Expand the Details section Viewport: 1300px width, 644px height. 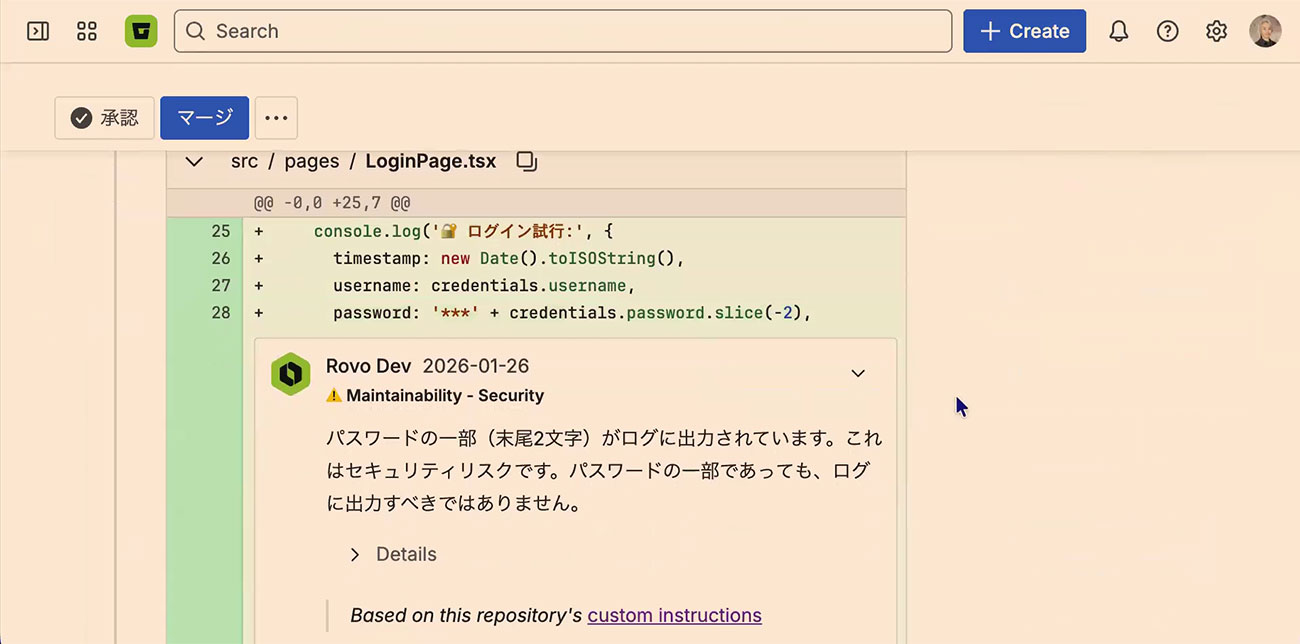393,554
